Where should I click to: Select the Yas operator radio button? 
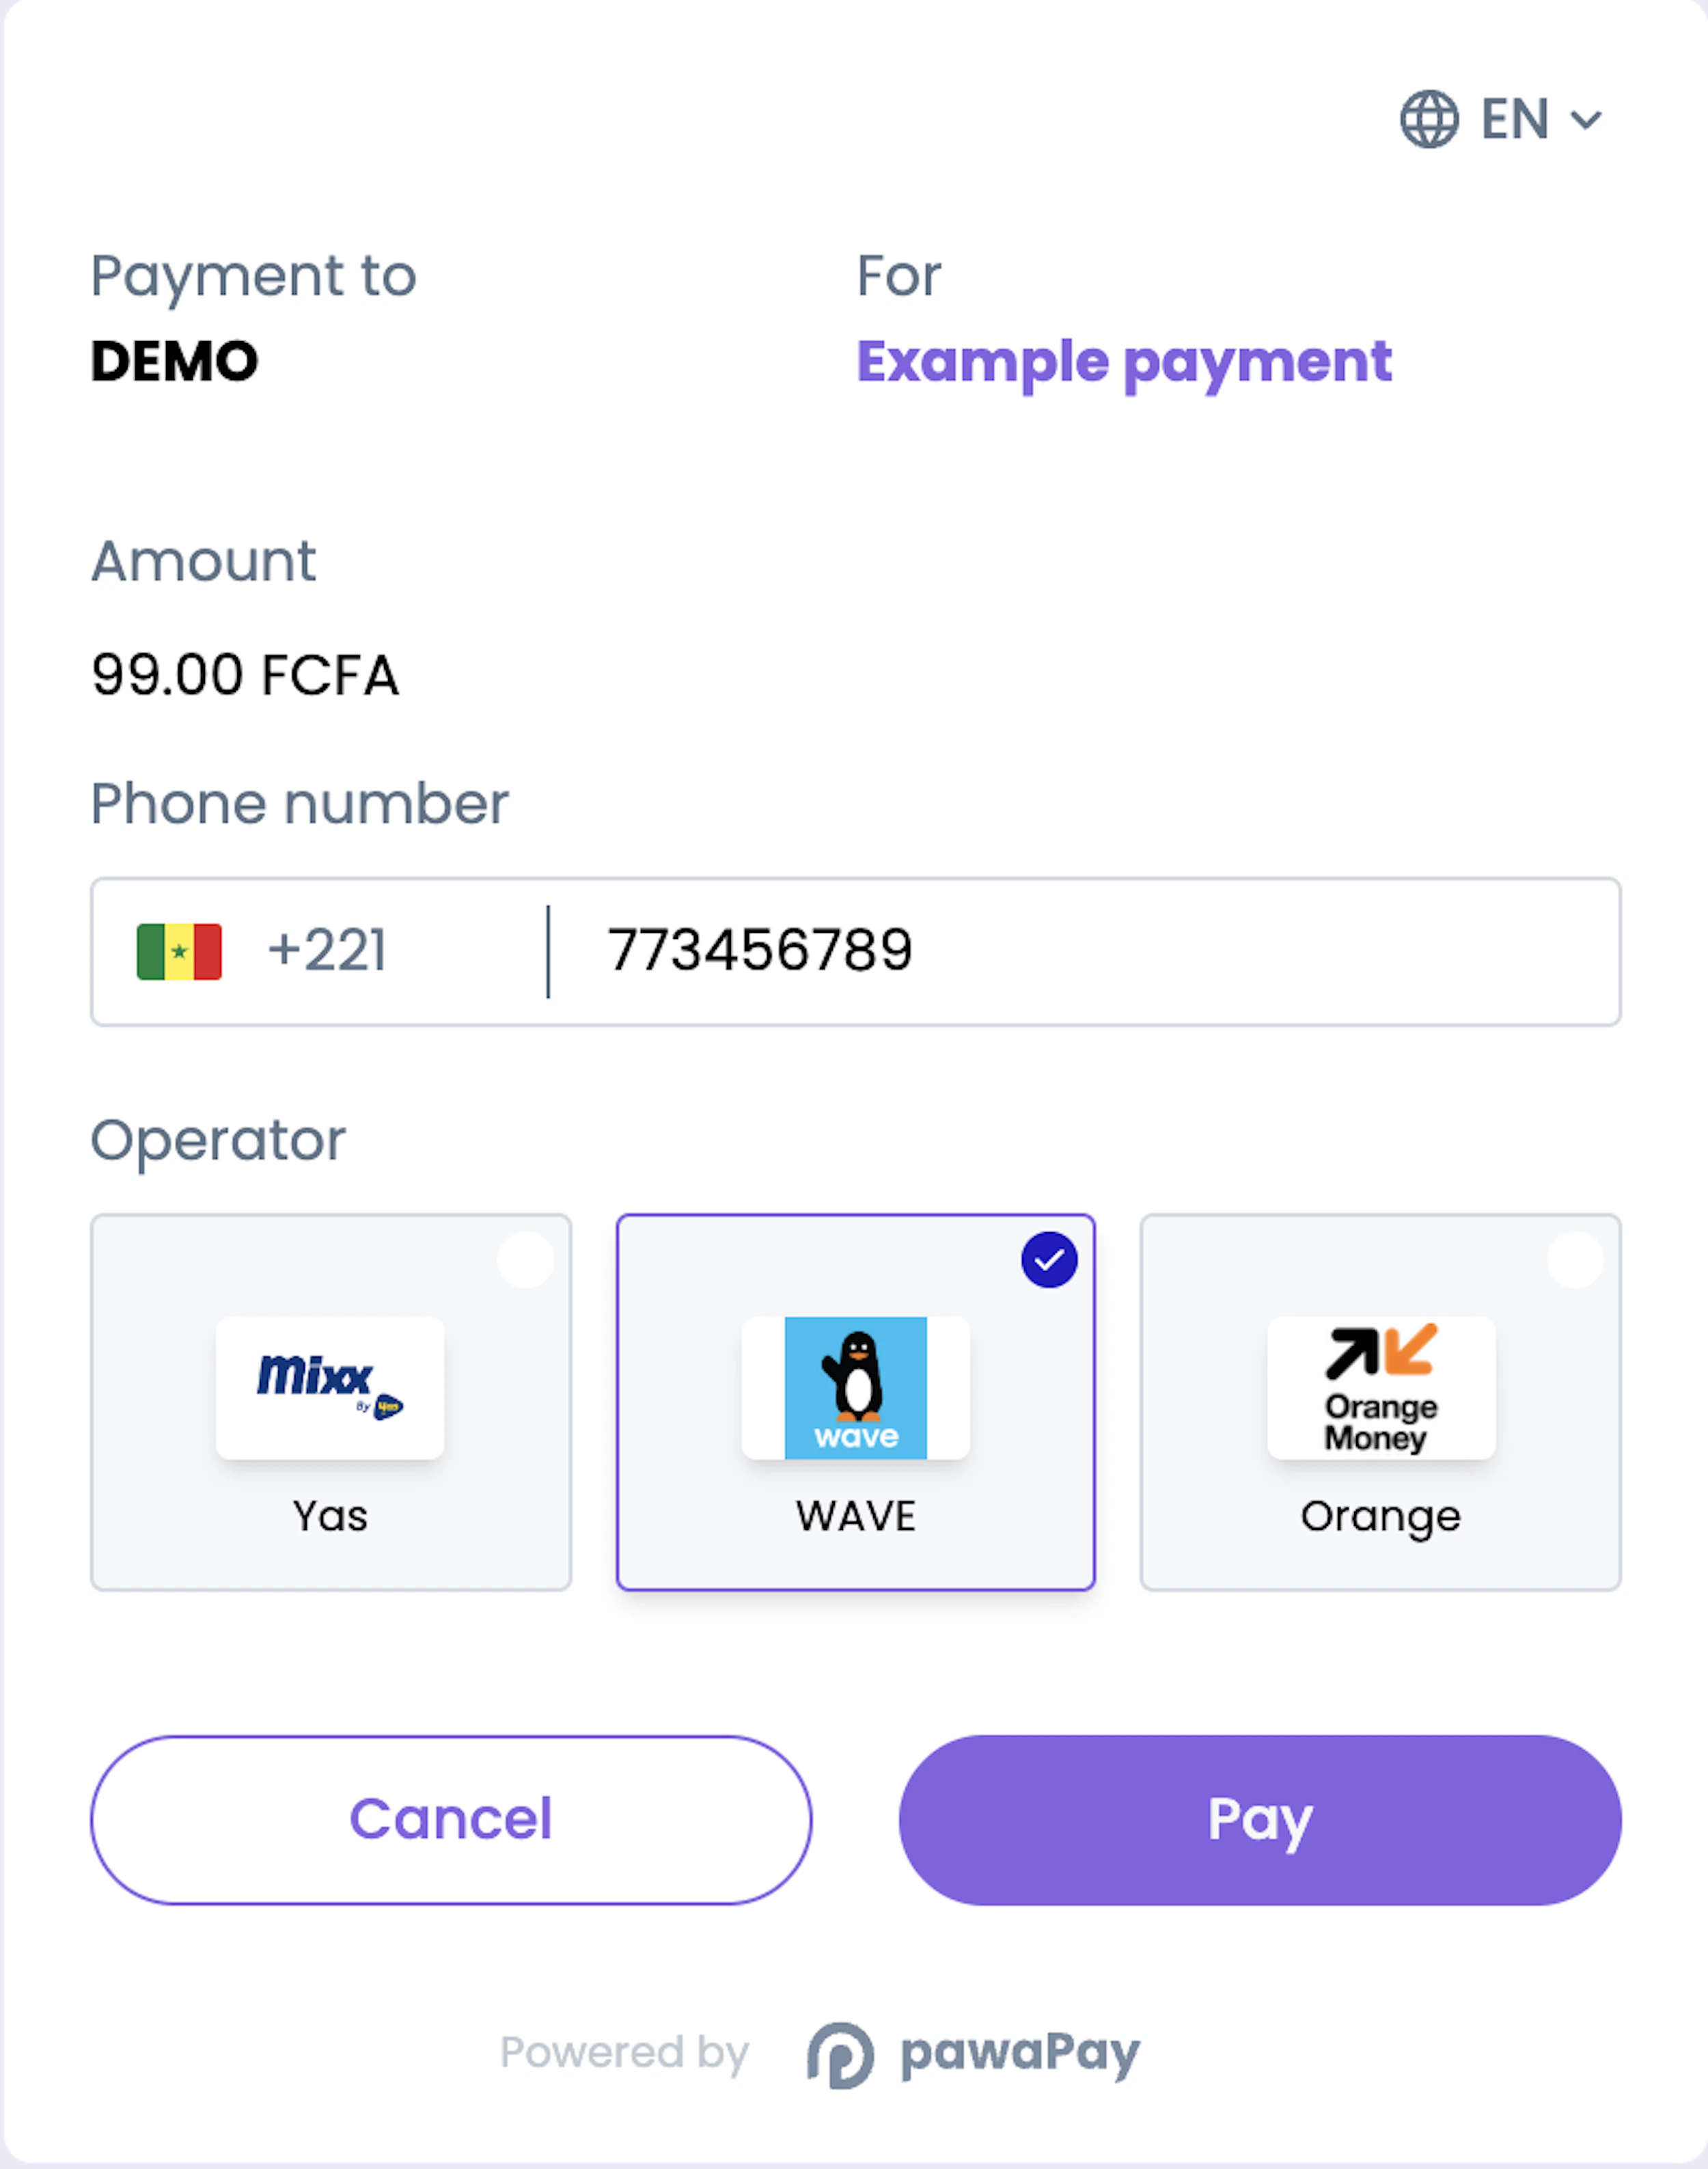click(527, 1260)
